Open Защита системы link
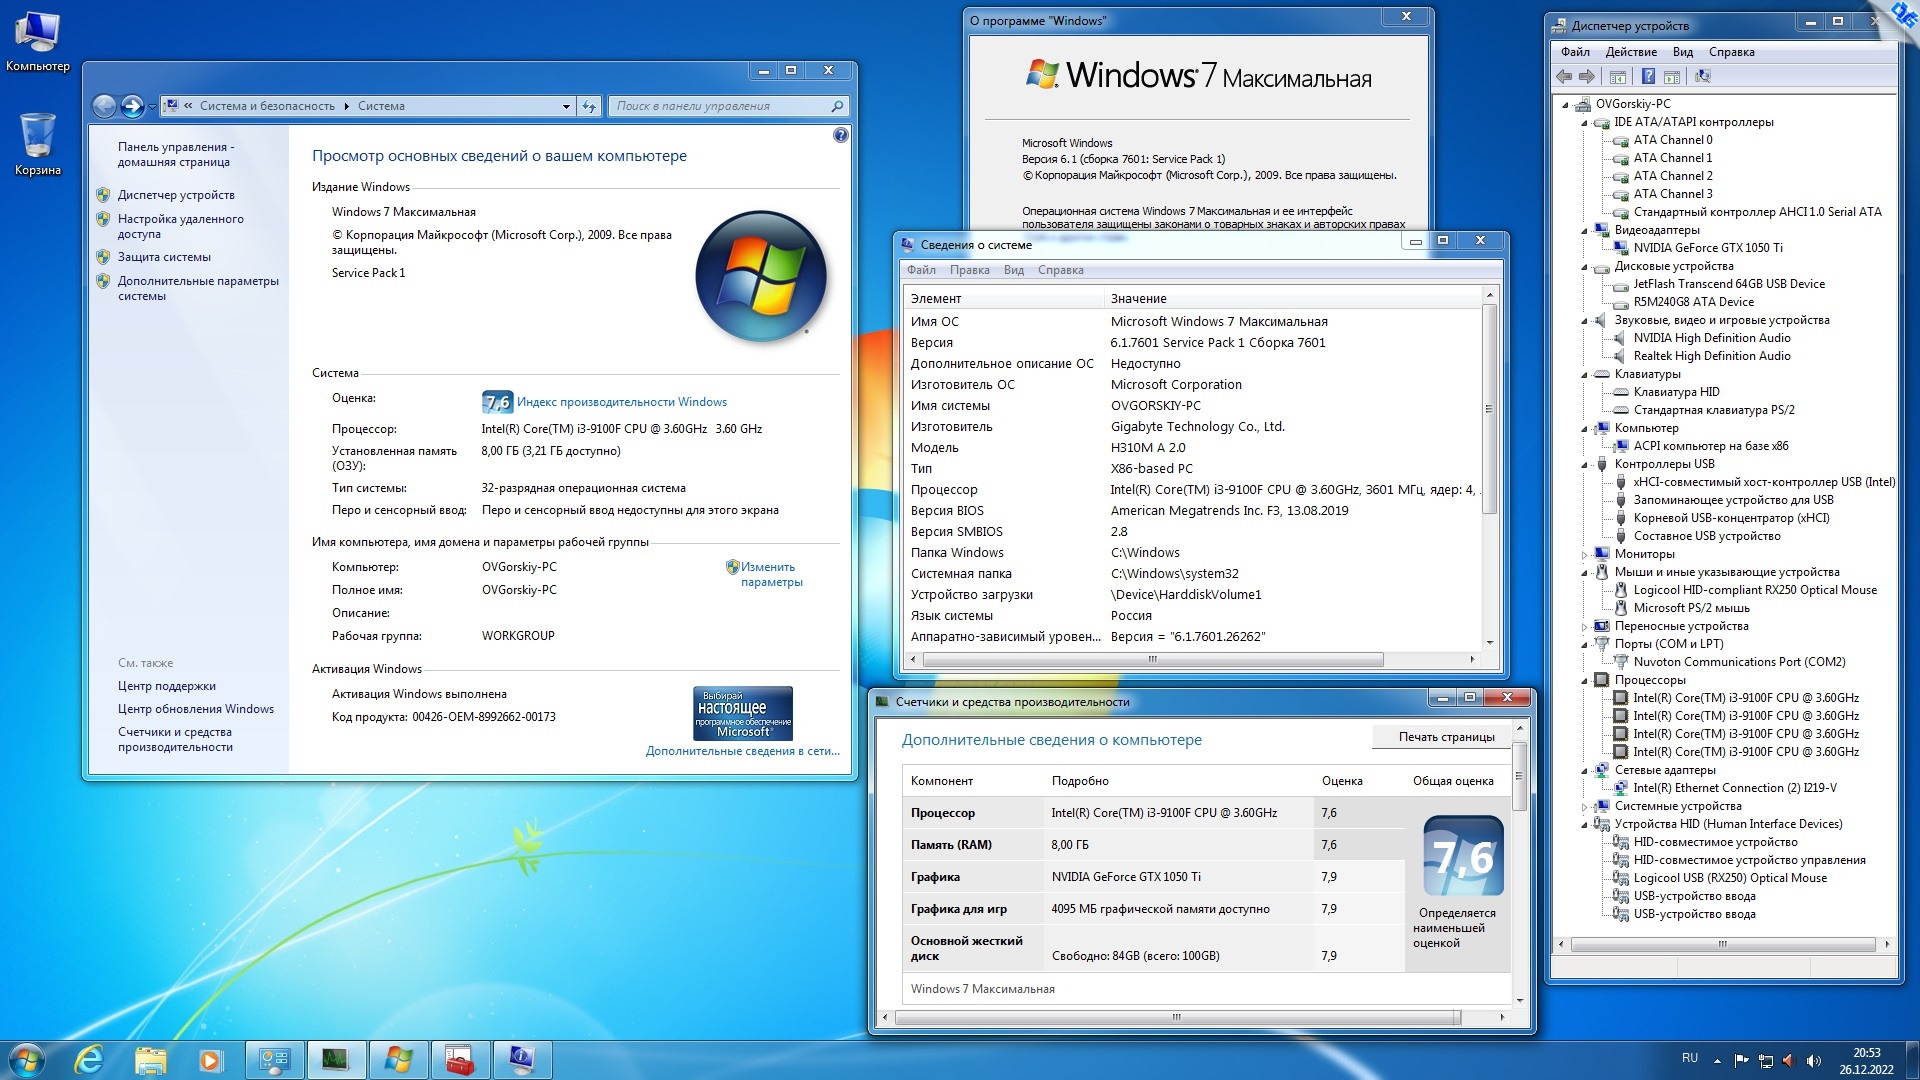The height and width of the screenshot is (1080, 1920). click(164, 257)
